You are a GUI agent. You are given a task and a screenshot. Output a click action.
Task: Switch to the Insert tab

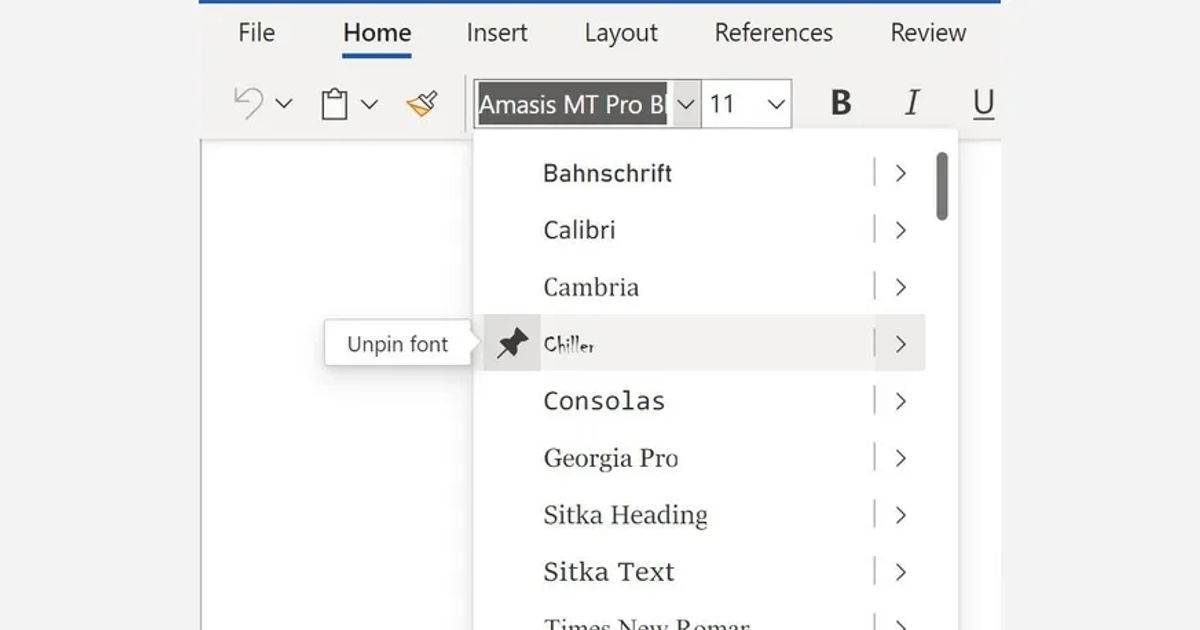tap(496, 32)
